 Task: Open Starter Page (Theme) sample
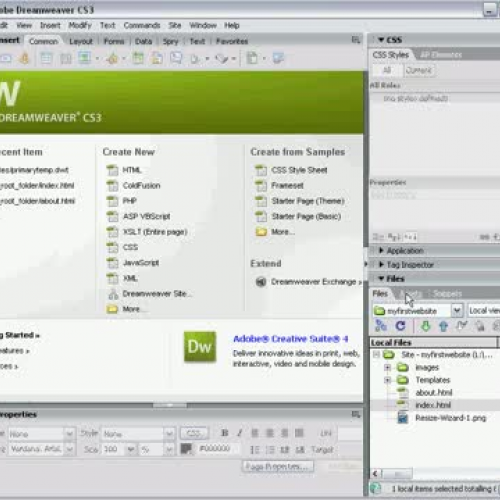pyautogui.click(x=308, y=201)
